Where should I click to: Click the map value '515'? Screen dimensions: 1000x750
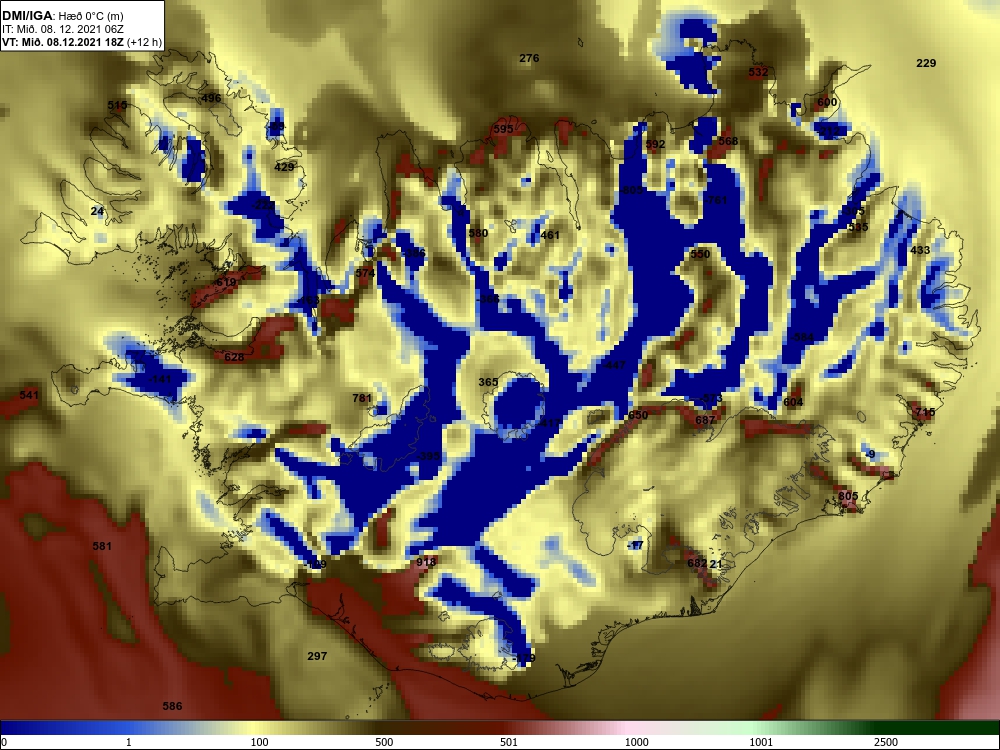point(117,105)
